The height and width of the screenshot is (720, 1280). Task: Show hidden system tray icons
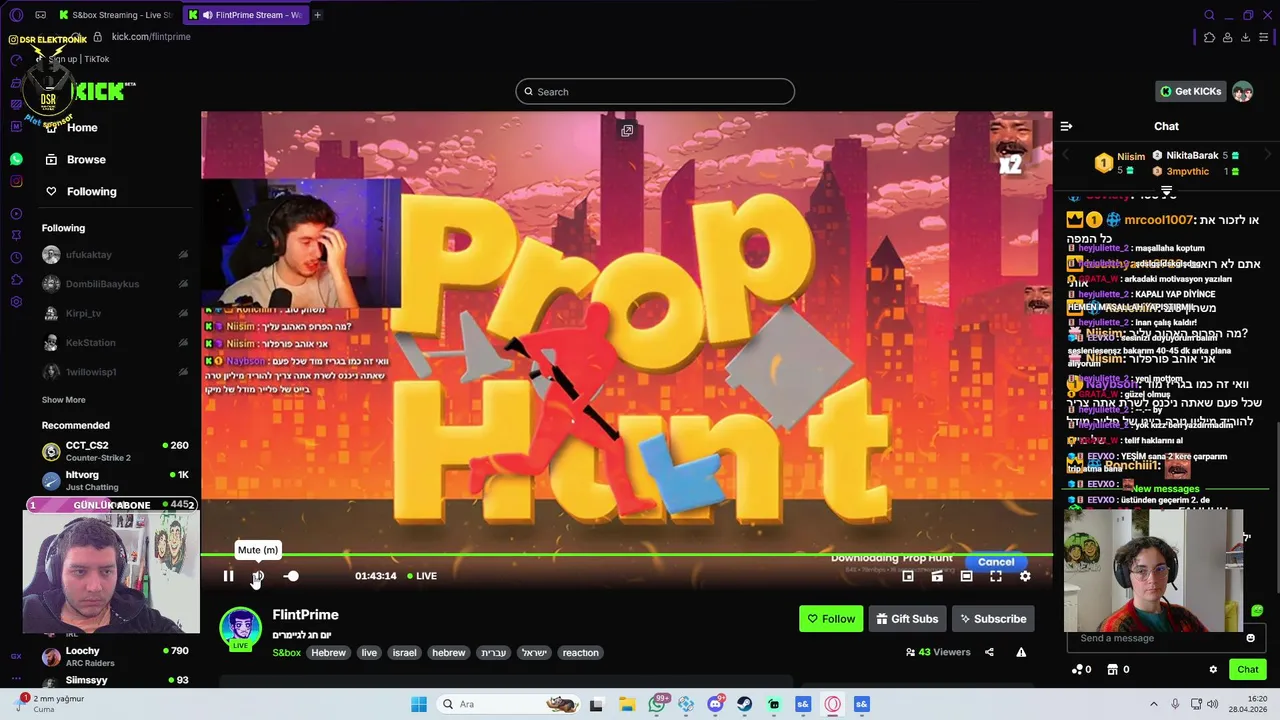[x=1153, y=704]
